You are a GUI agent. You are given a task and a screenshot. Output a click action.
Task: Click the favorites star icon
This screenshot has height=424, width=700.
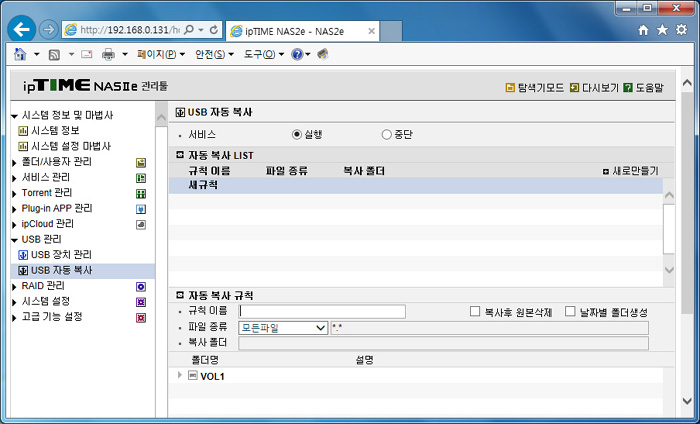pos(663,30)
